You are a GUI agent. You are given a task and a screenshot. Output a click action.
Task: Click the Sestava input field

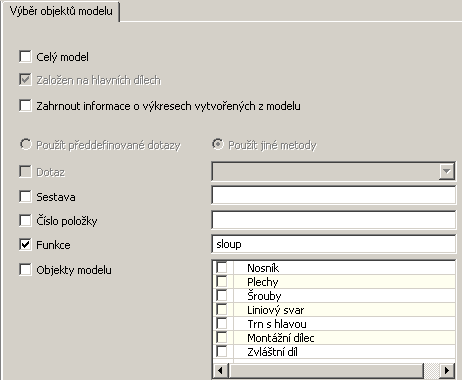333,195
